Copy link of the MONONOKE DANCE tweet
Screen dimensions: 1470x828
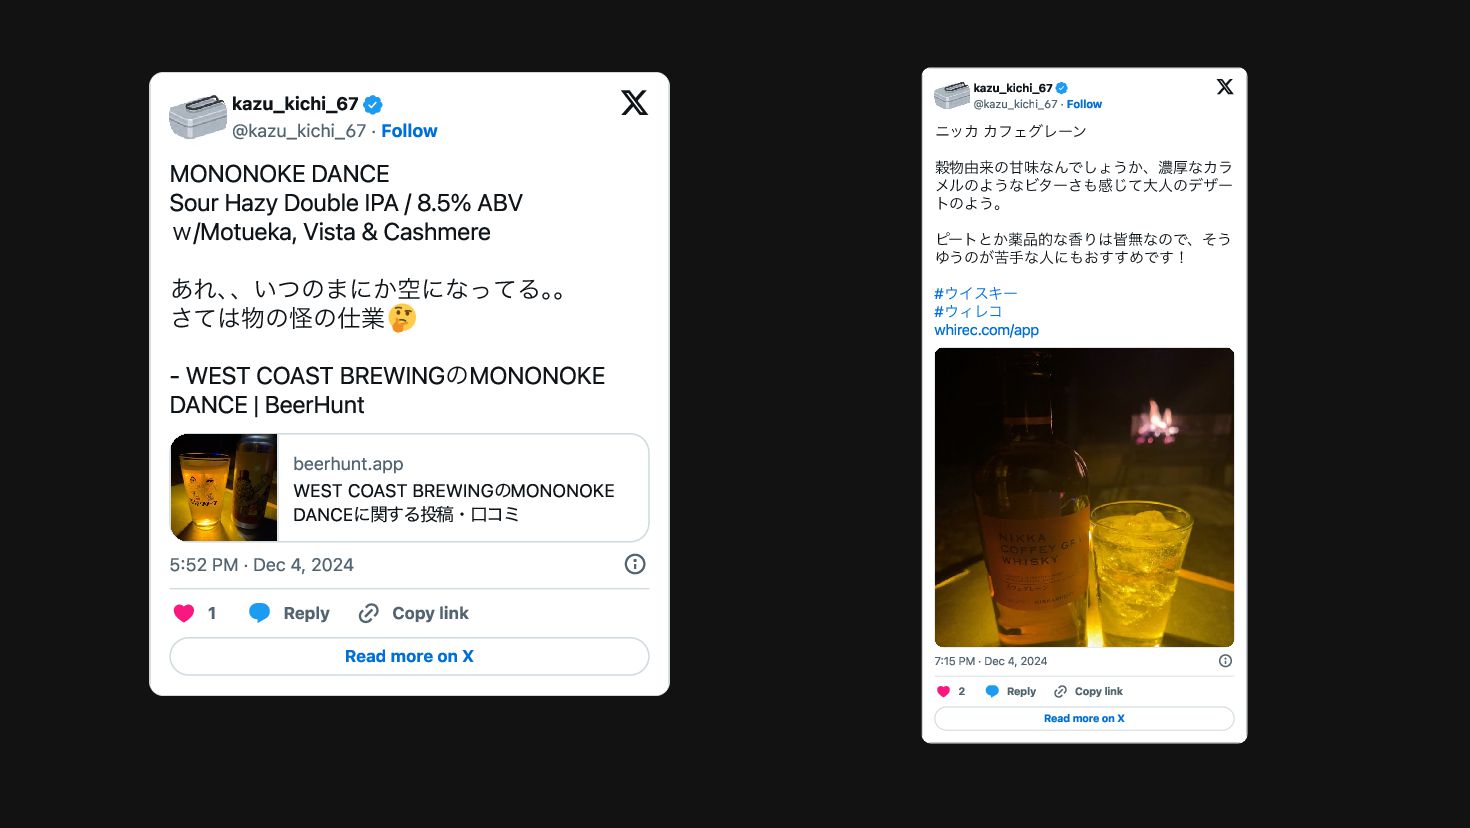point(413,613)
